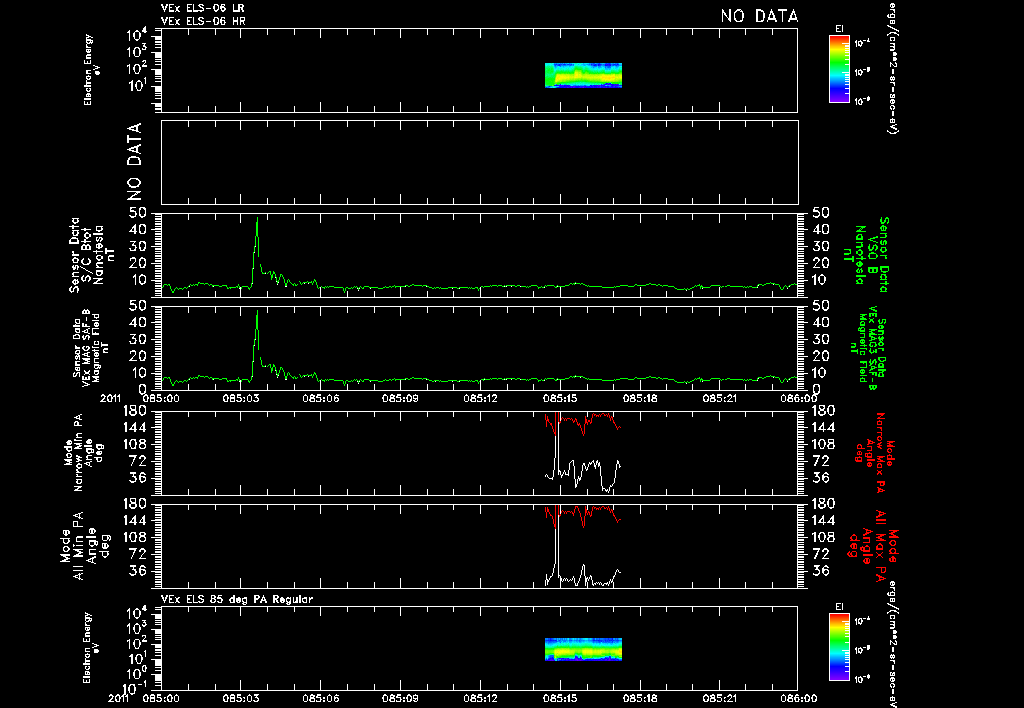Click the green "VSO B Nanotesla" axis label
The height and width of the screenshot is (708, 1024).
pyautogui.click(x=867, y=255)
